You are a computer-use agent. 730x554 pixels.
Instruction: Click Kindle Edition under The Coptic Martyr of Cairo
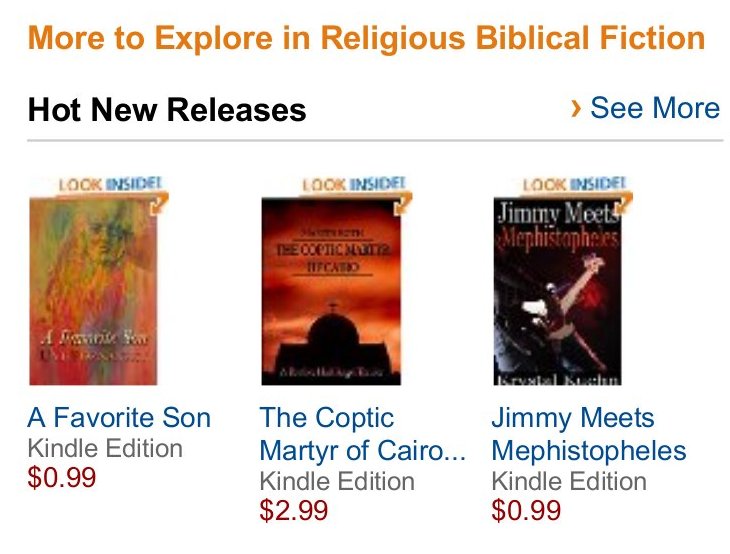click(337, 481)
